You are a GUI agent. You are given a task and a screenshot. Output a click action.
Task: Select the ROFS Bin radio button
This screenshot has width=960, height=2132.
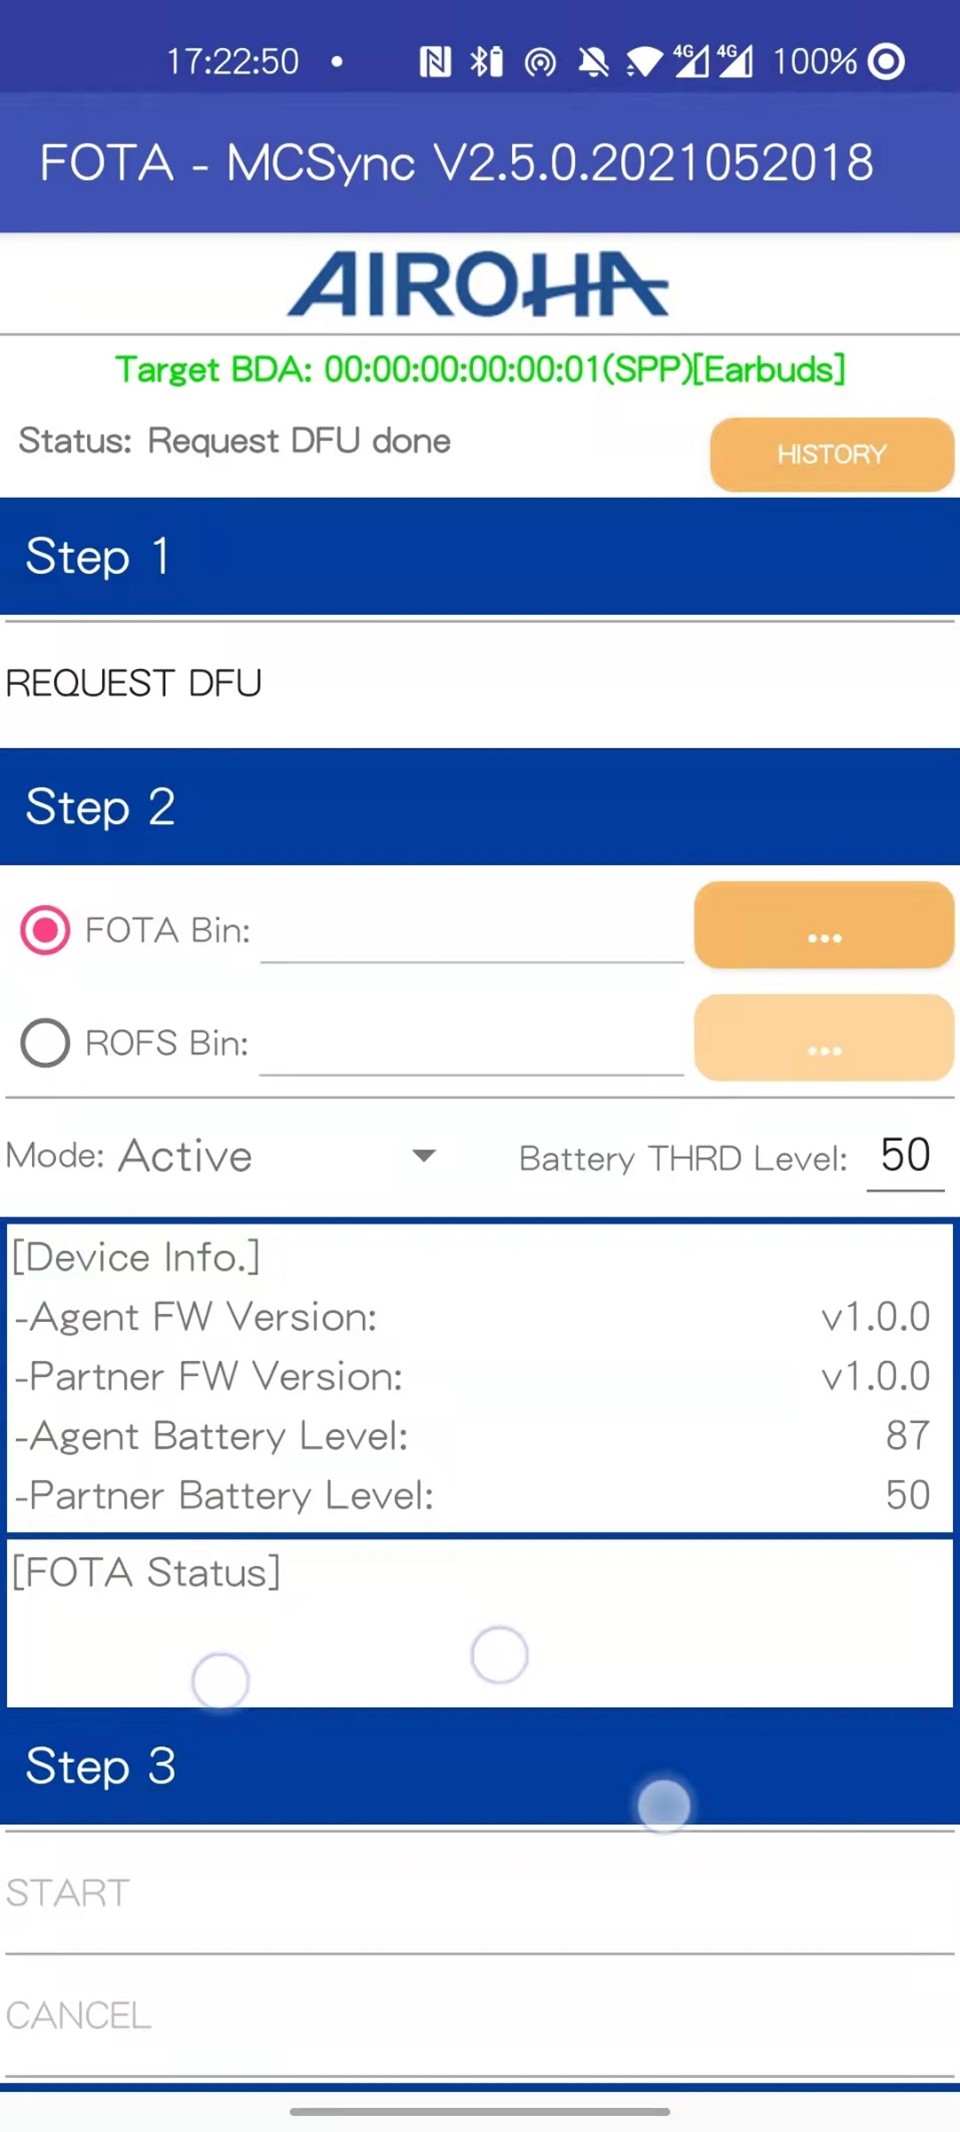(x=45, y=1043)
